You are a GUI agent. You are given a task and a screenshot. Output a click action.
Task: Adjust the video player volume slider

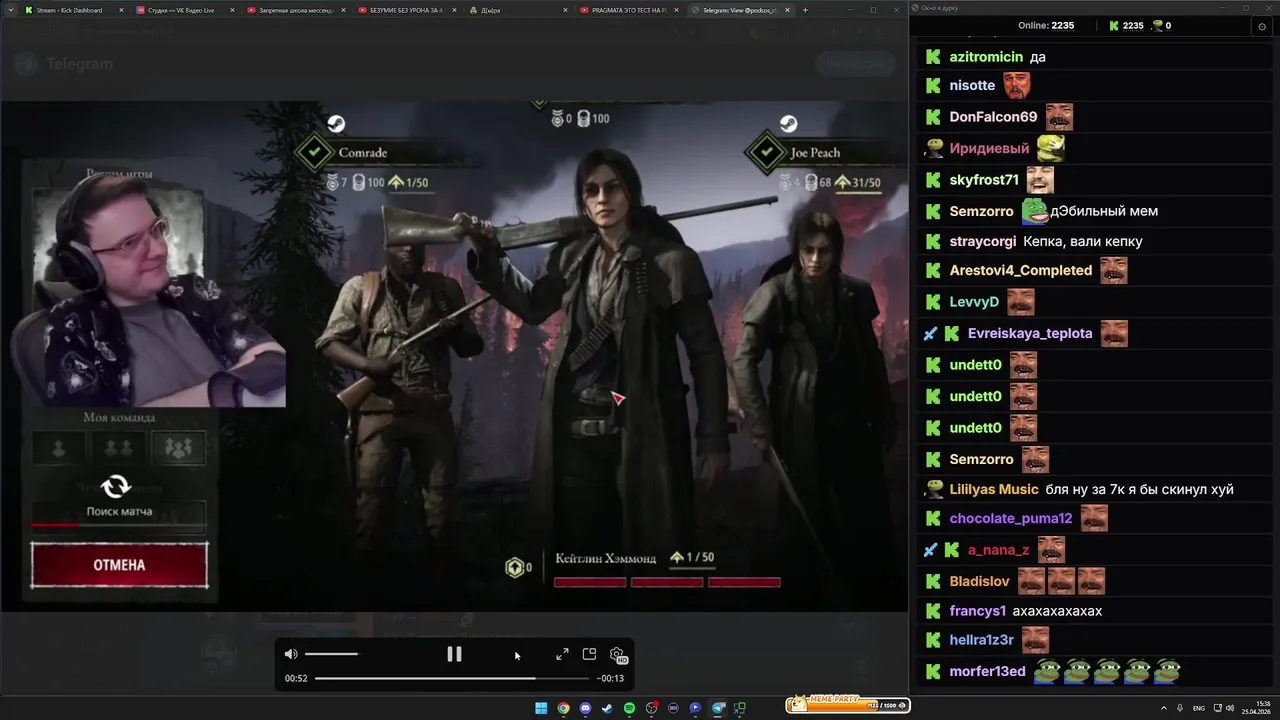click(x=331, y=654)
